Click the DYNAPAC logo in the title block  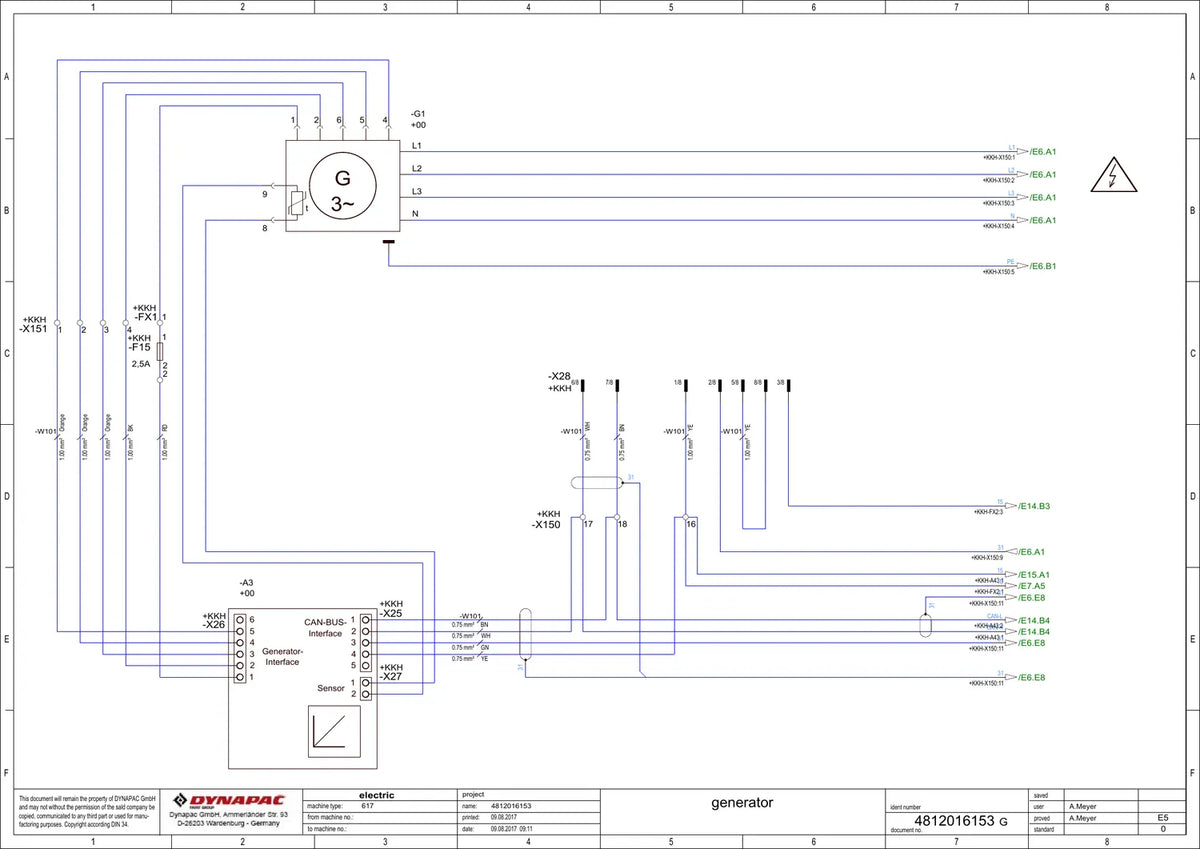(229, 800)
